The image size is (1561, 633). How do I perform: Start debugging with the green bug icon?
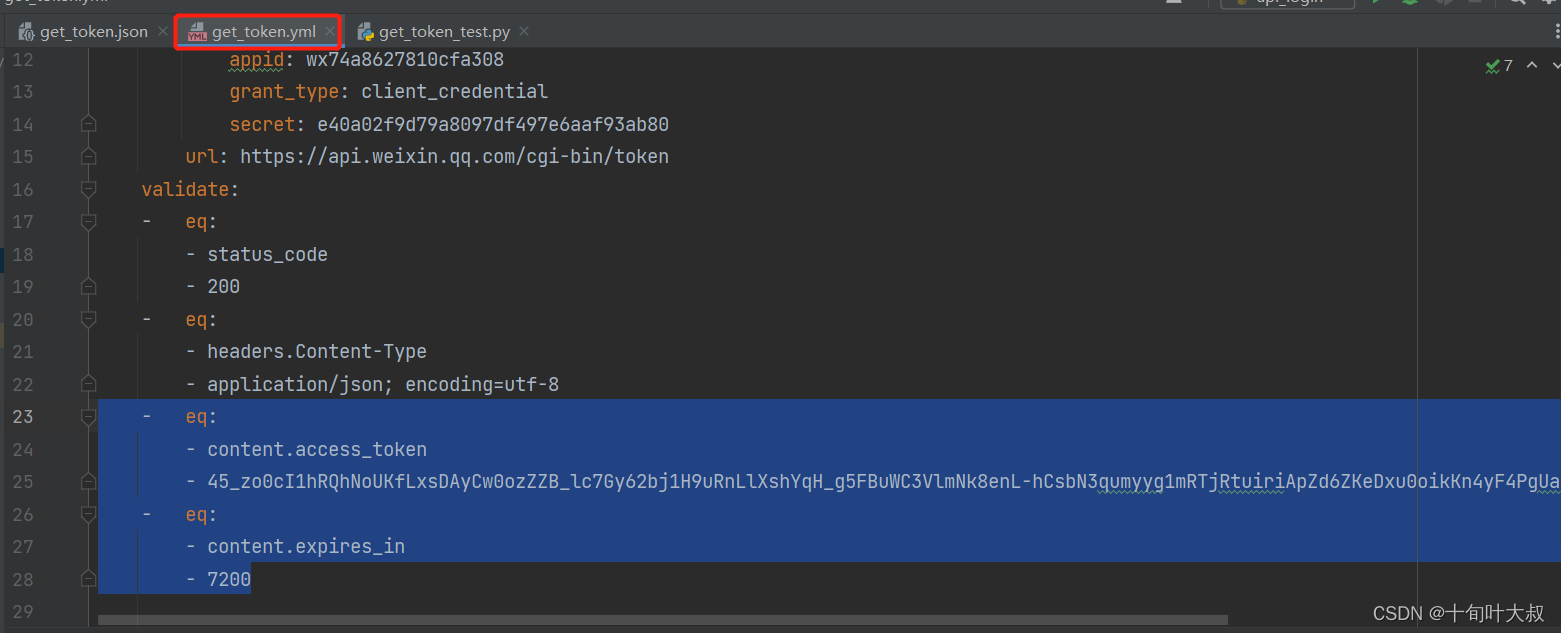(1410, 3)
